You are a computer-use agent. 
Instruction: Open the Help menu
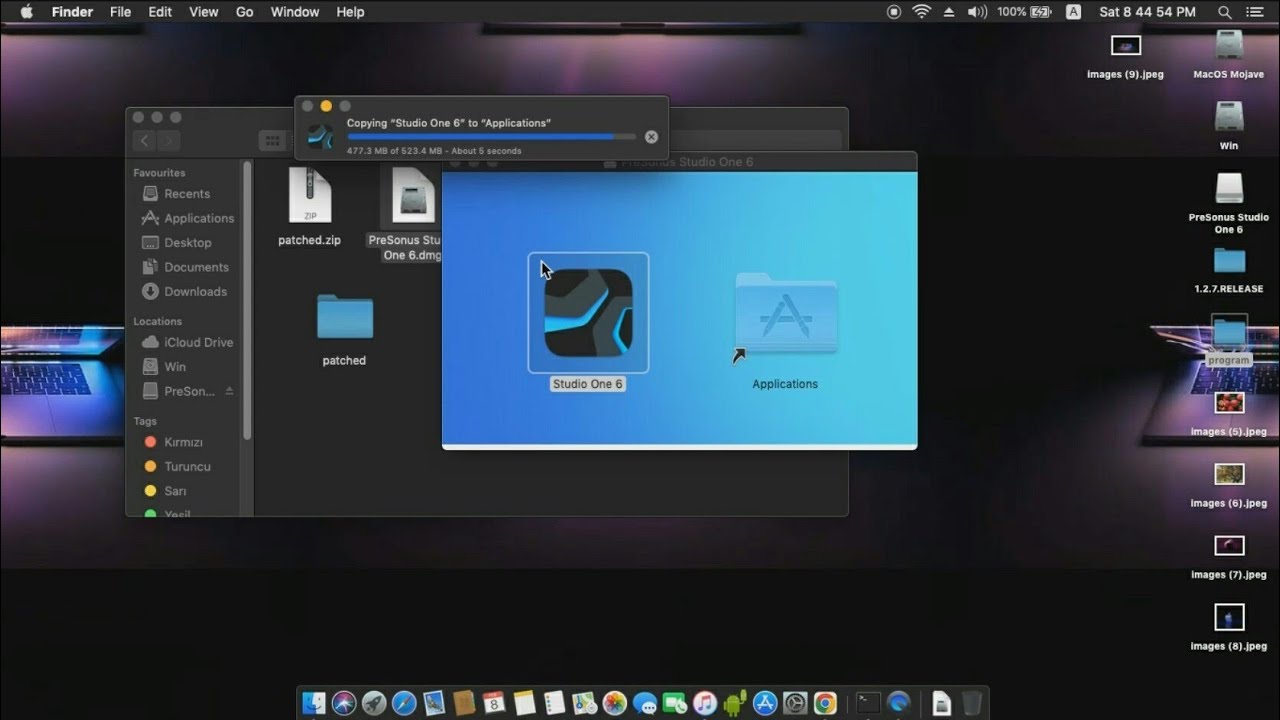pos(350,12)
